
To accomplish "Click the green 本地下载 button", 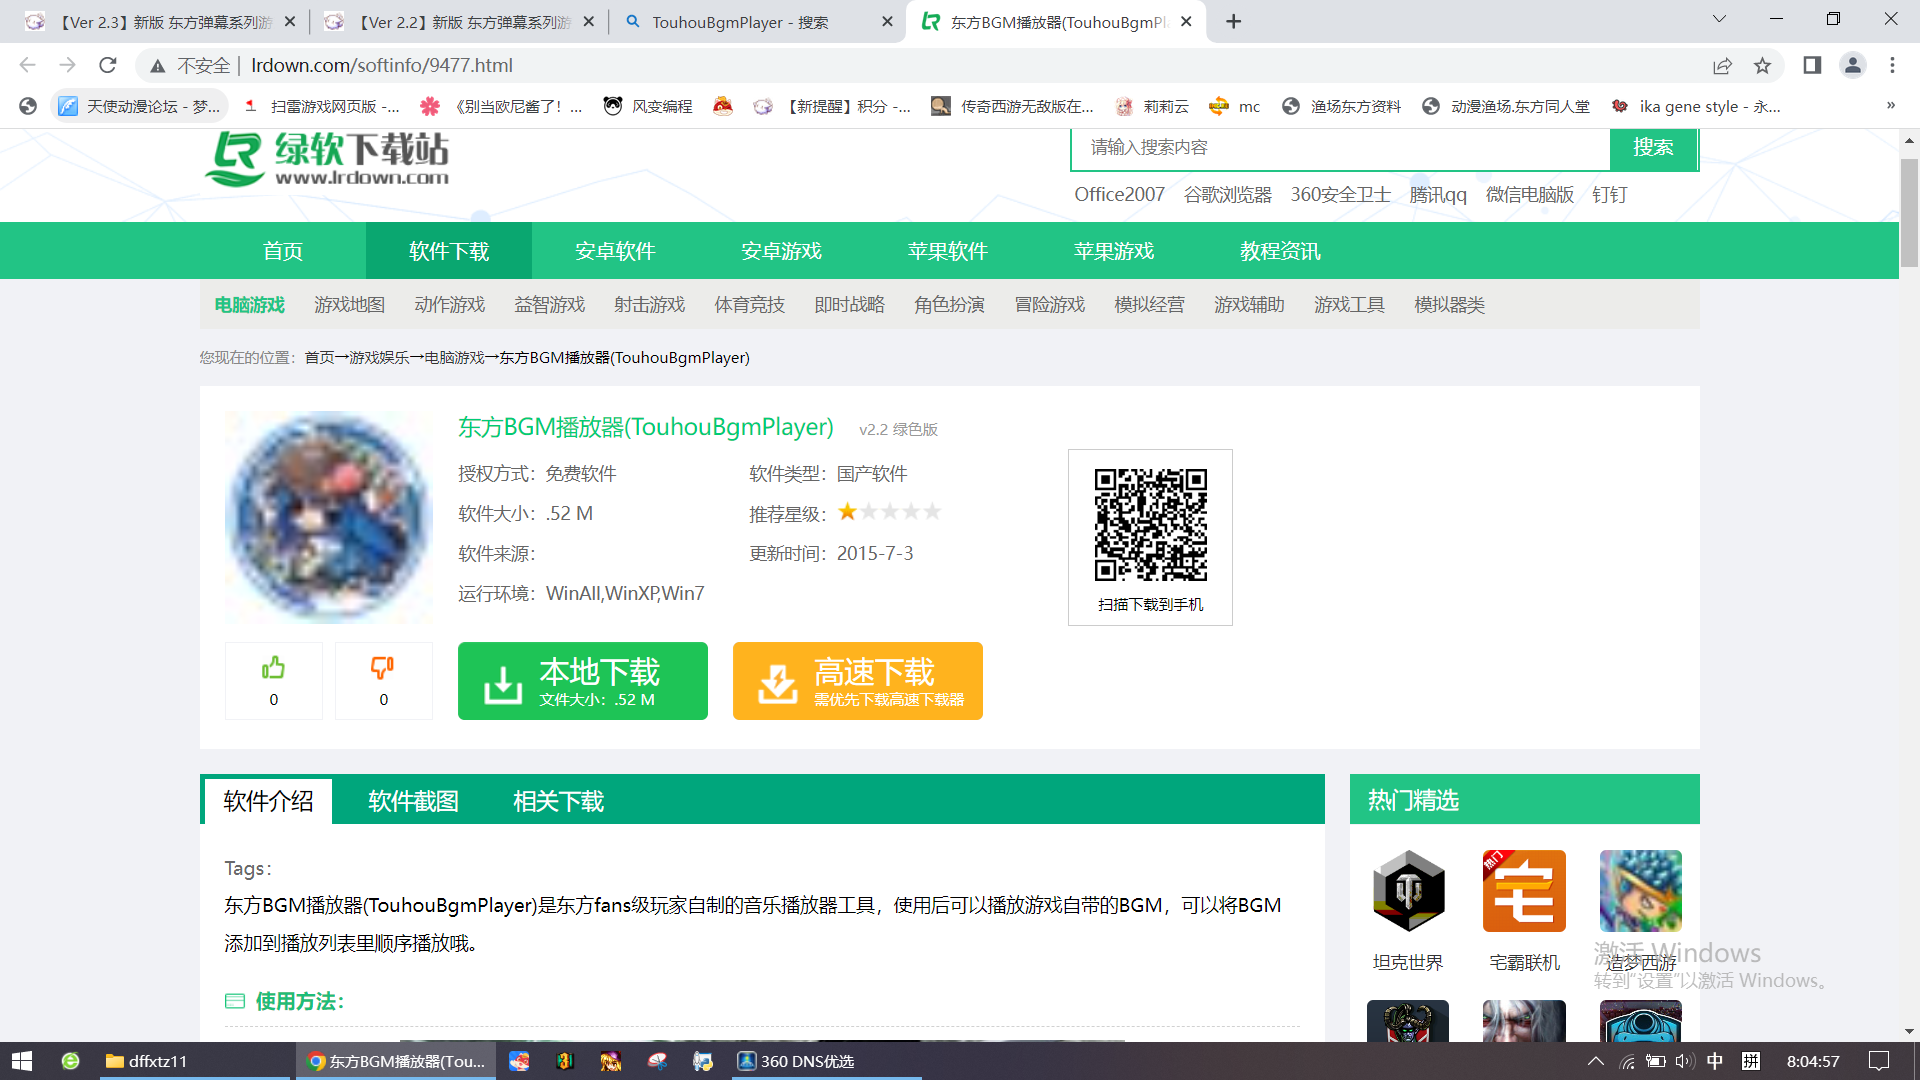I will point(582,681).
